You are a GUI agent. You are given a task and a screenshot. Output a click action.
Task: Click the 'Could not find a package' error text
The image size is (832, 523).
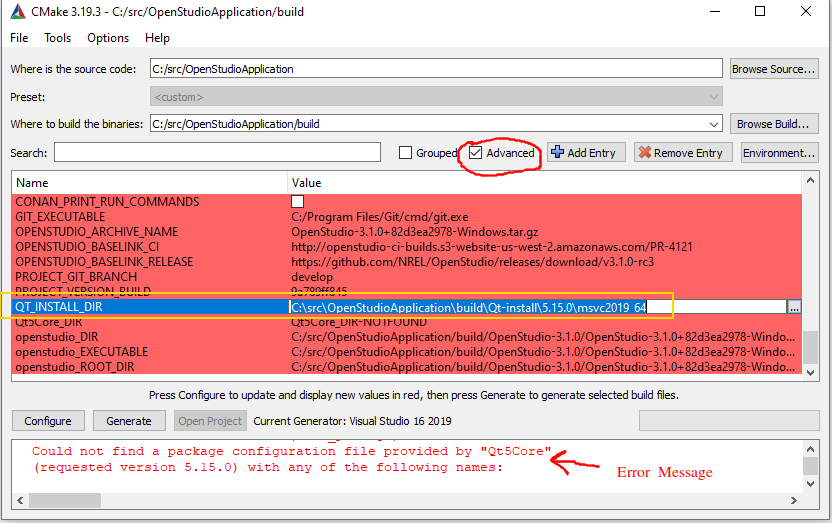pyautogui.click(x=292, y=451)
